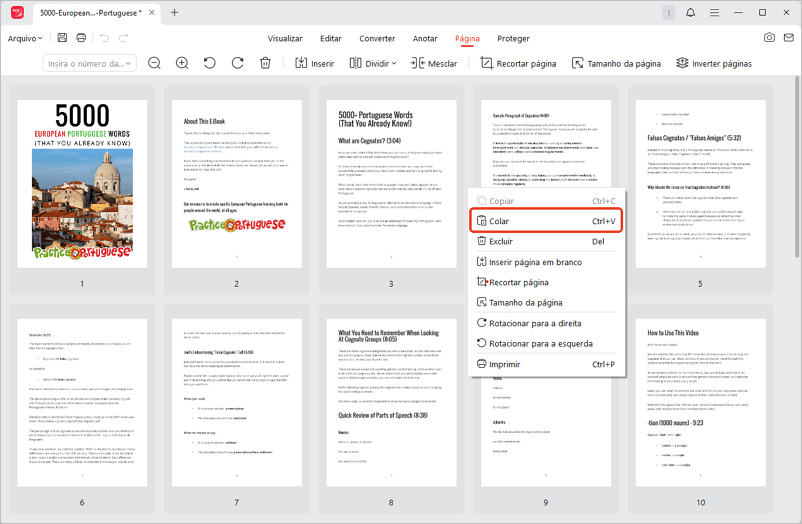Choose Recortar página in context menu
Viewport: 802px width, 524px height.
click(546, 282)
